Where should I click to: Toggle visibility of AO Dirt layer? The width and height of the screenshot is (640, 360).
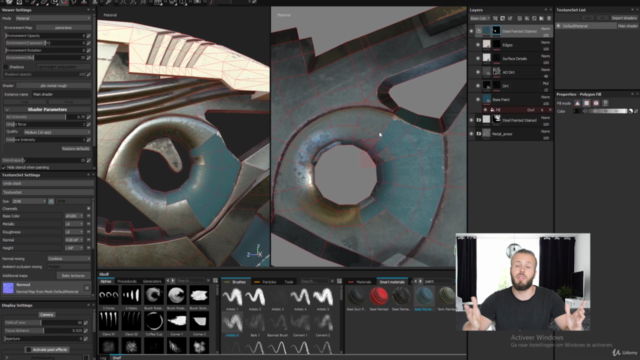click(478, 72)
